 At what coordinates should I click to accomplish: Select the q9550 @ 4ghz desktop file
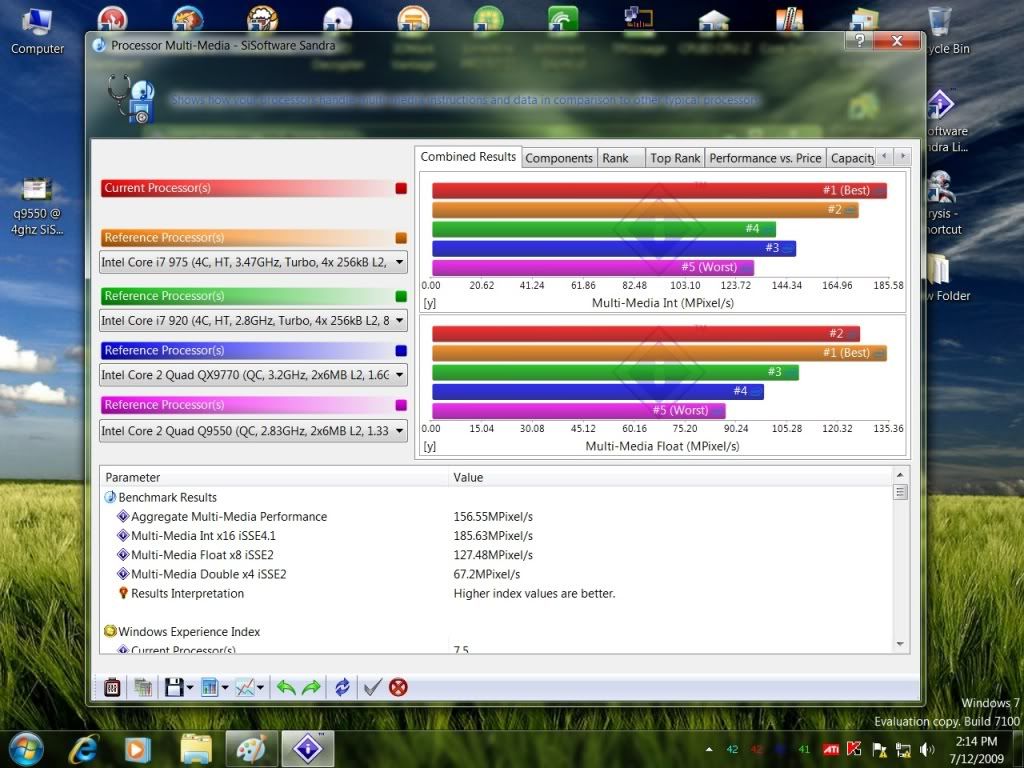37,207
